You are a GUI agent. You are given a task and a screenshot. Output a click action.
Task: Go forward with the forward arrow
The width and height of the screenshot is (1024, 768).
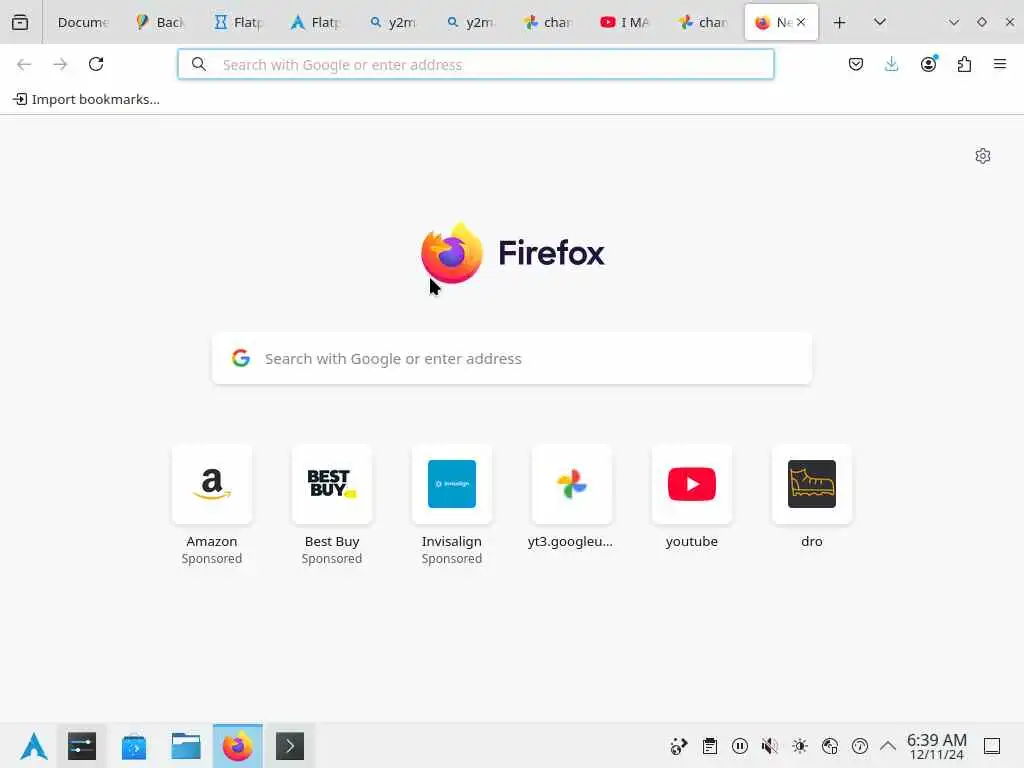pos(60,64)
